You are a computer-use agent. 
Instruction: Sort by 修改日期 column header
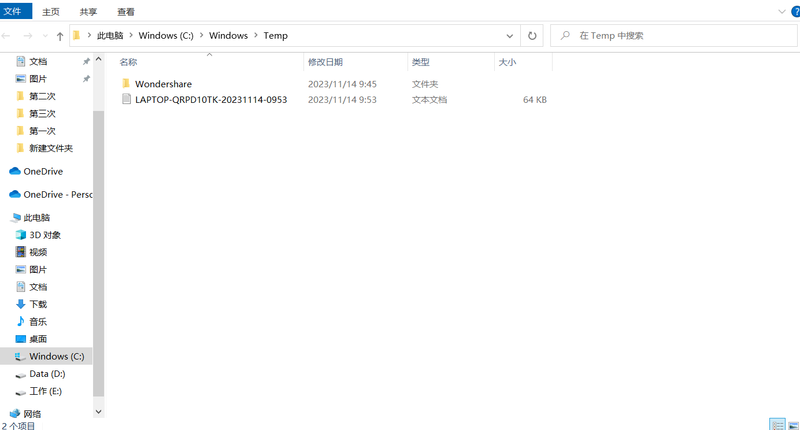point(325,62)
